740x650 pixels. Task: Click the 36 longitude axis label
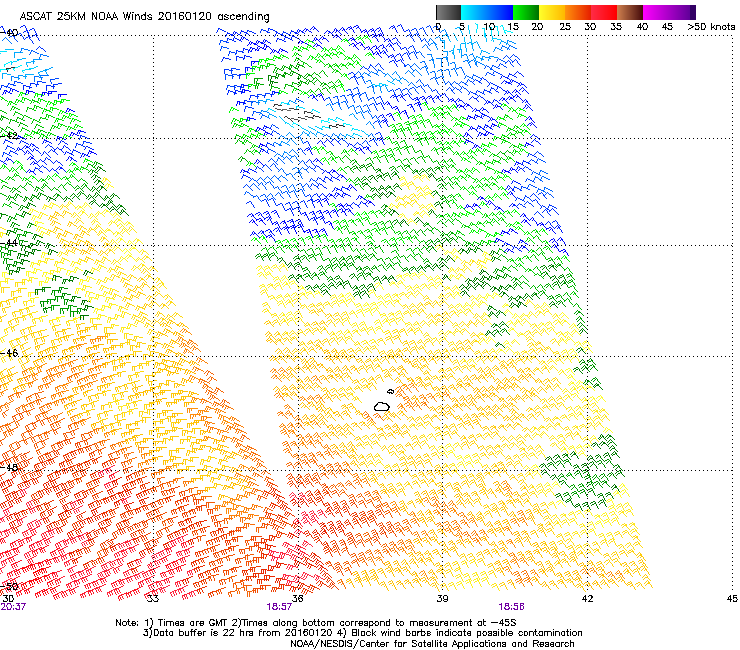(x=298, y=599)
